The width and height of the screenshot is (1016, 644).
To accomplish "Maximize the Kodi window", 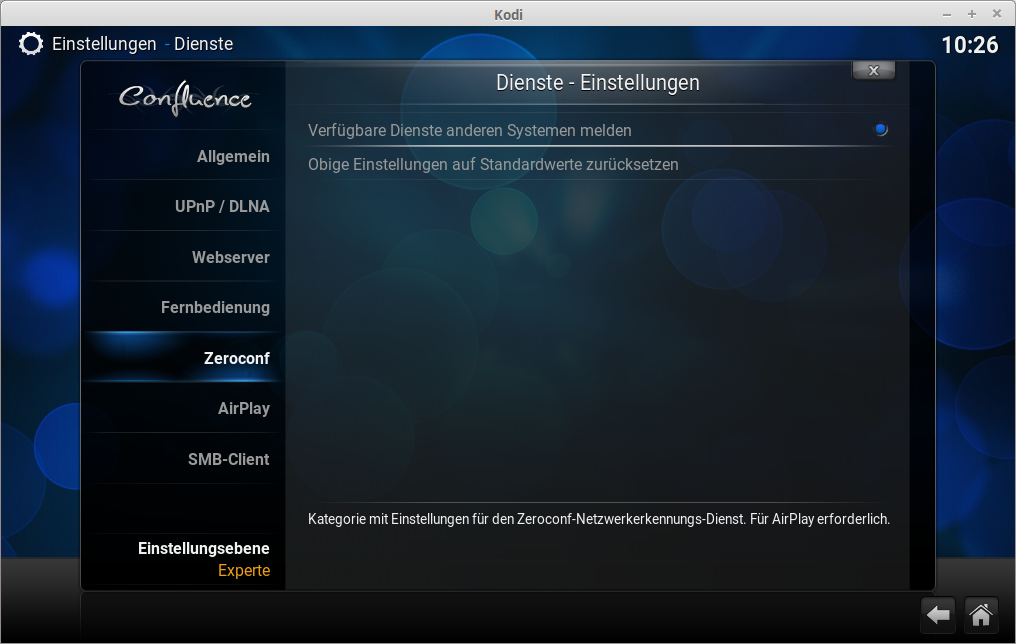I will (971, 14).
